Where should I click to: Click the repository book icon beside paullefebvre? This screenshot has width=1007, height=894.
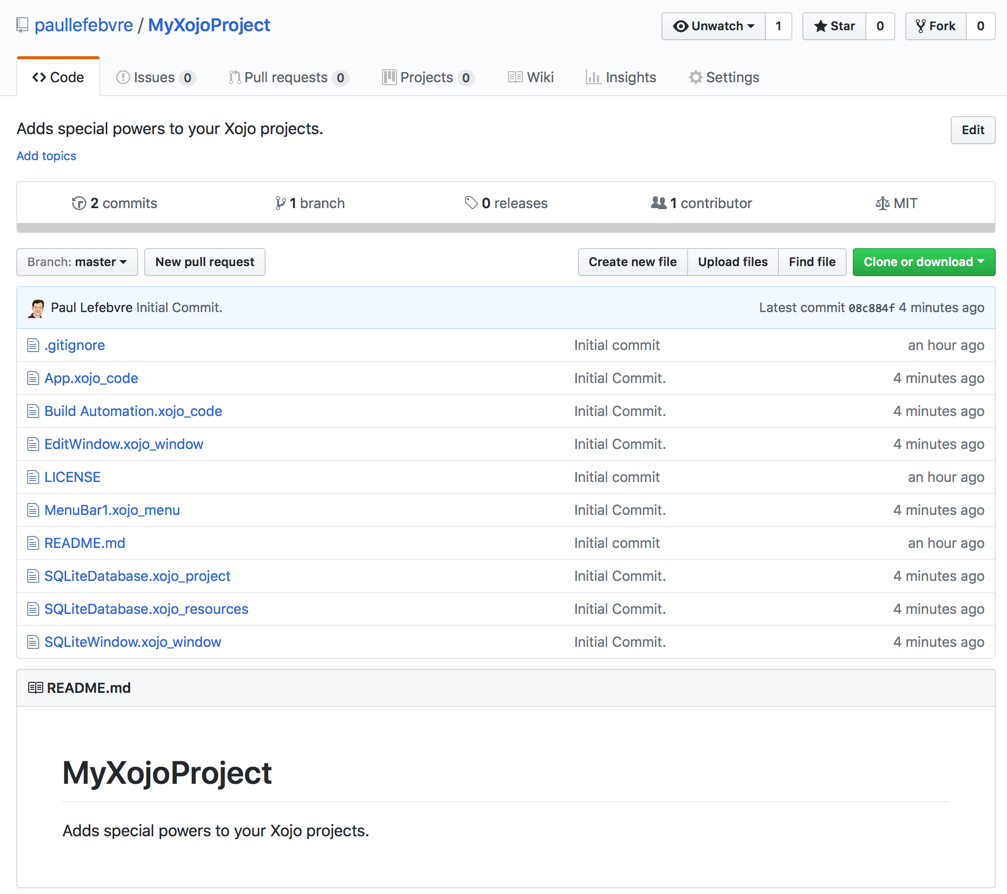click(x=21, y=25)
